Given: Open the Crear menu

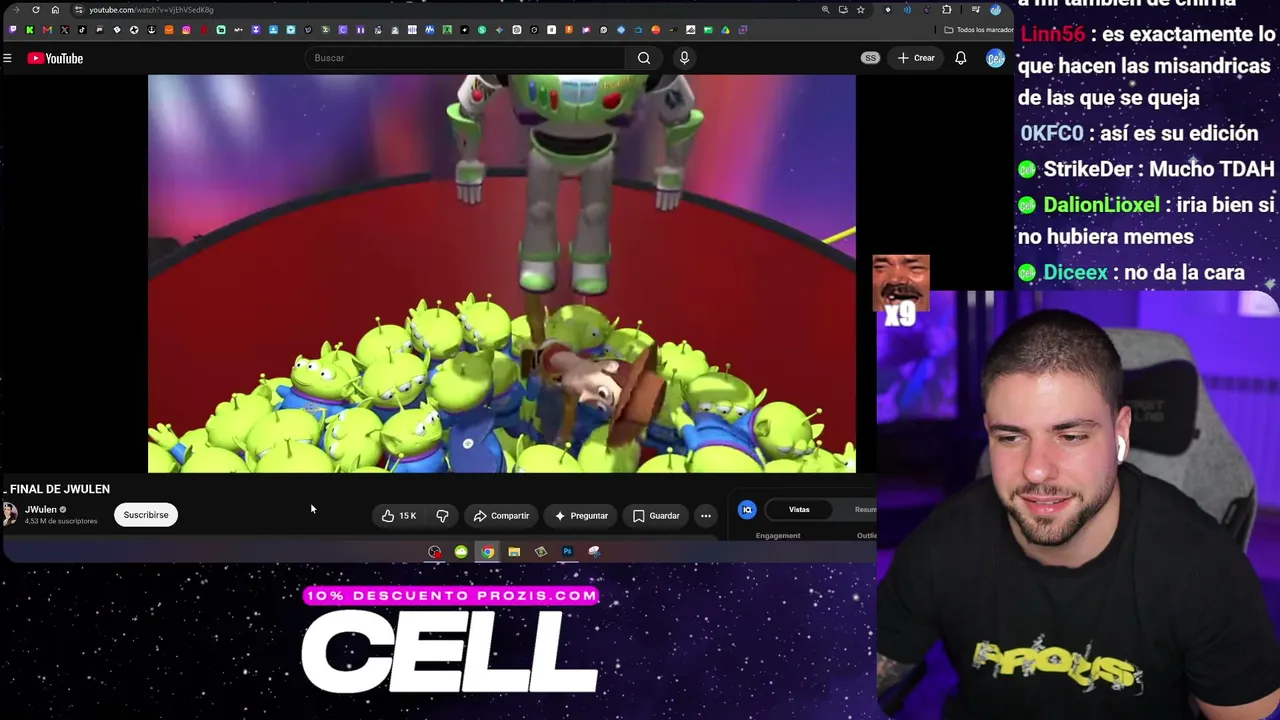Looking at the screenshot, I should click(916, 58).
